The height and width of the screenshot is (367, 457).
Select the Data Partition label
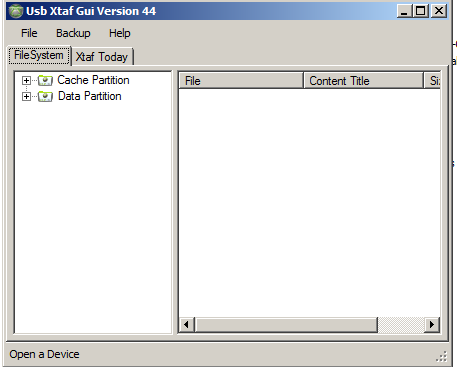coord(90,96)
